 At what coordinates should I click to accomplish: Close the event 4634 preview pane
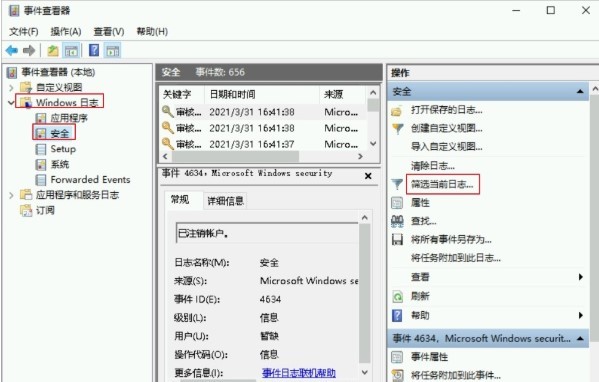[368, 176]
